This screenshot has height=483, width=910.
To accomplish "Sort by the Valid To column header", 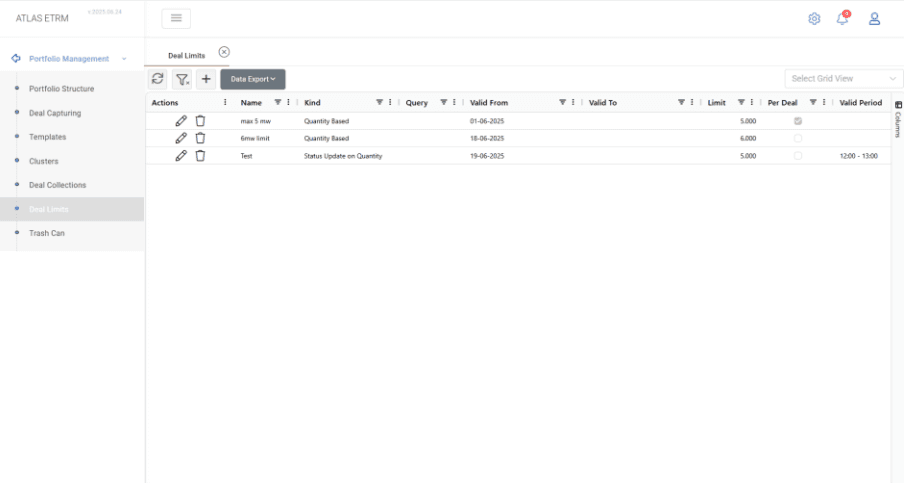I will click(x=602, y=103).
